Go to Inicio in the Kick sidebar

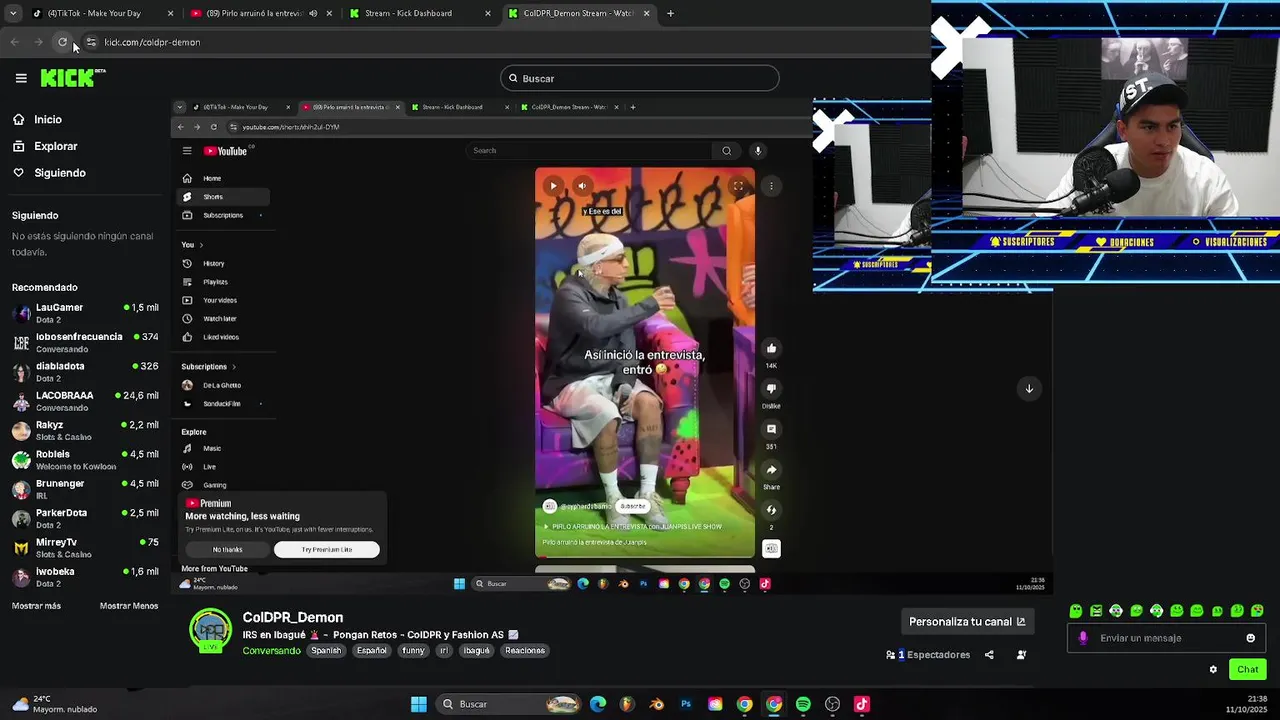click(38, 119)
